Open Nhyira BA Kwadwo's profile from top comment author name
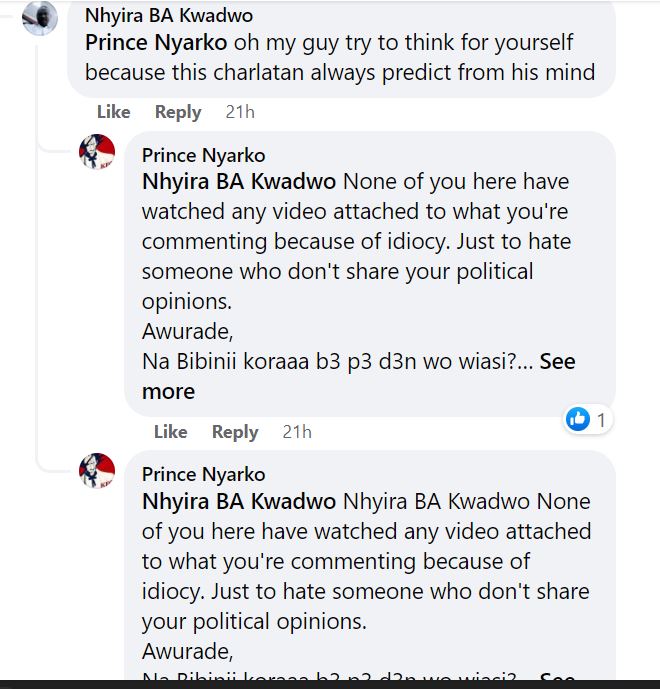Screen dimensions: 660x689 (169, 16)
